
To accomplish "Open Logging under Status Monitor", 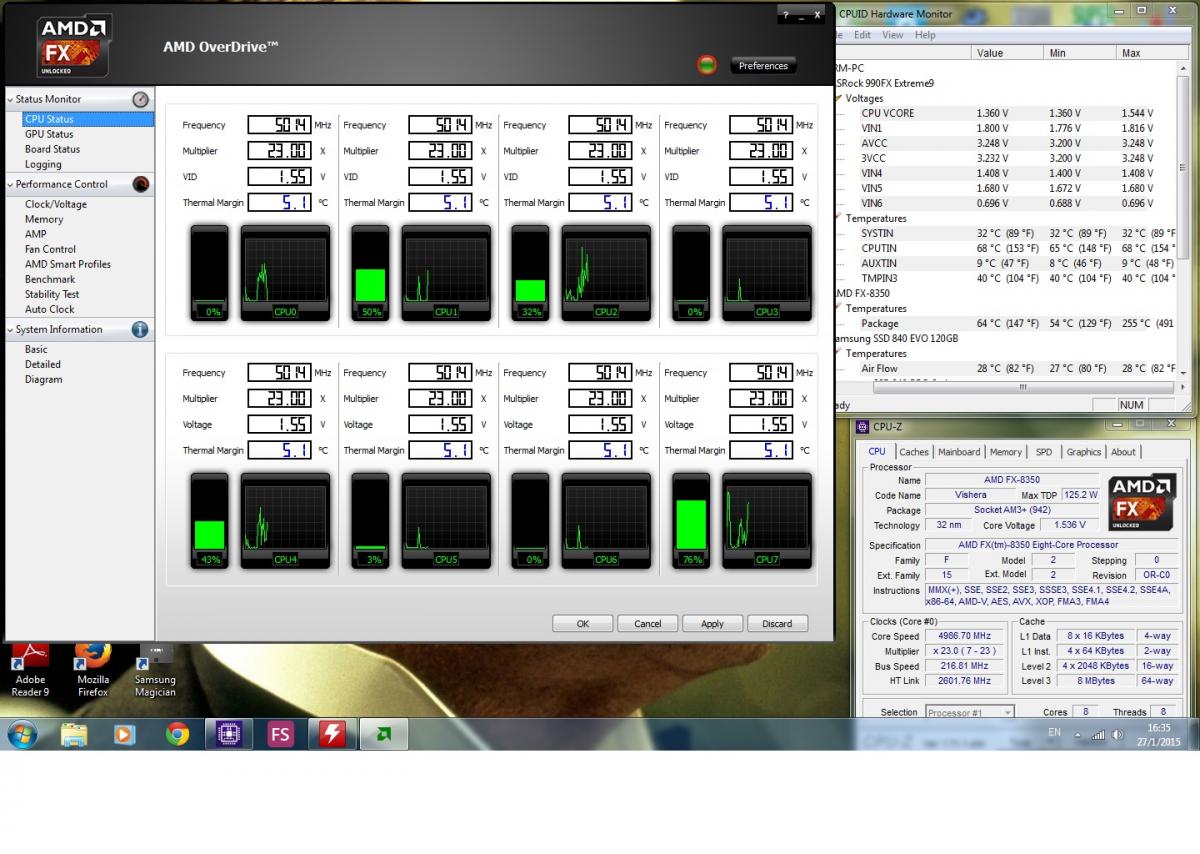I will pyautogui.click(x=43, y=164).
